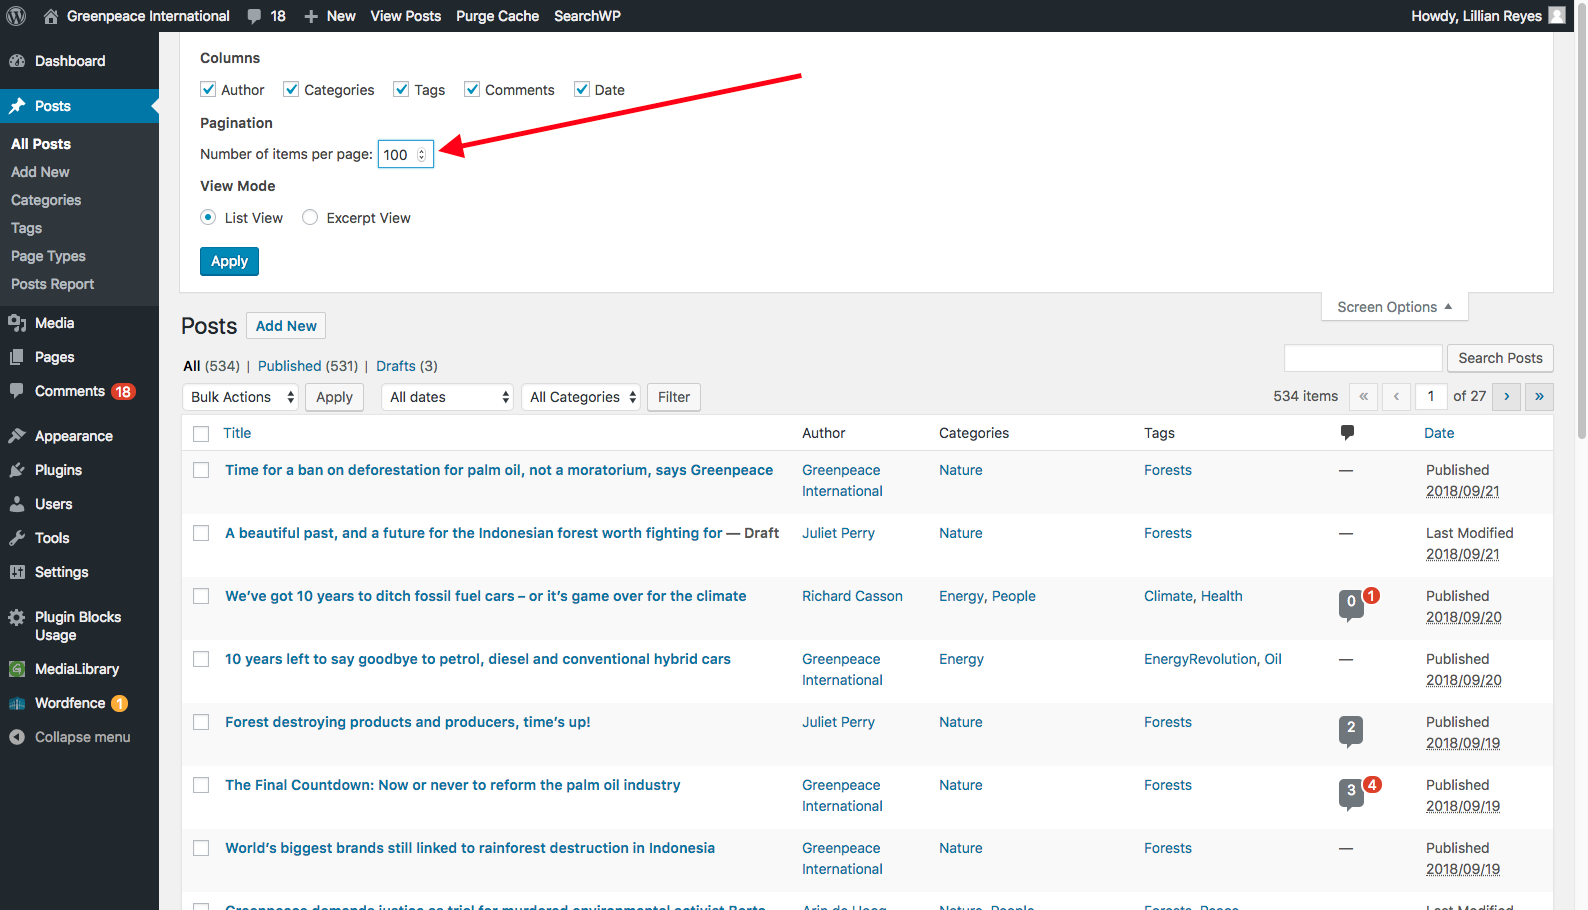Click the WordPress logo icon
Screen dimensions: 1588x910
(x=16, y=16)
